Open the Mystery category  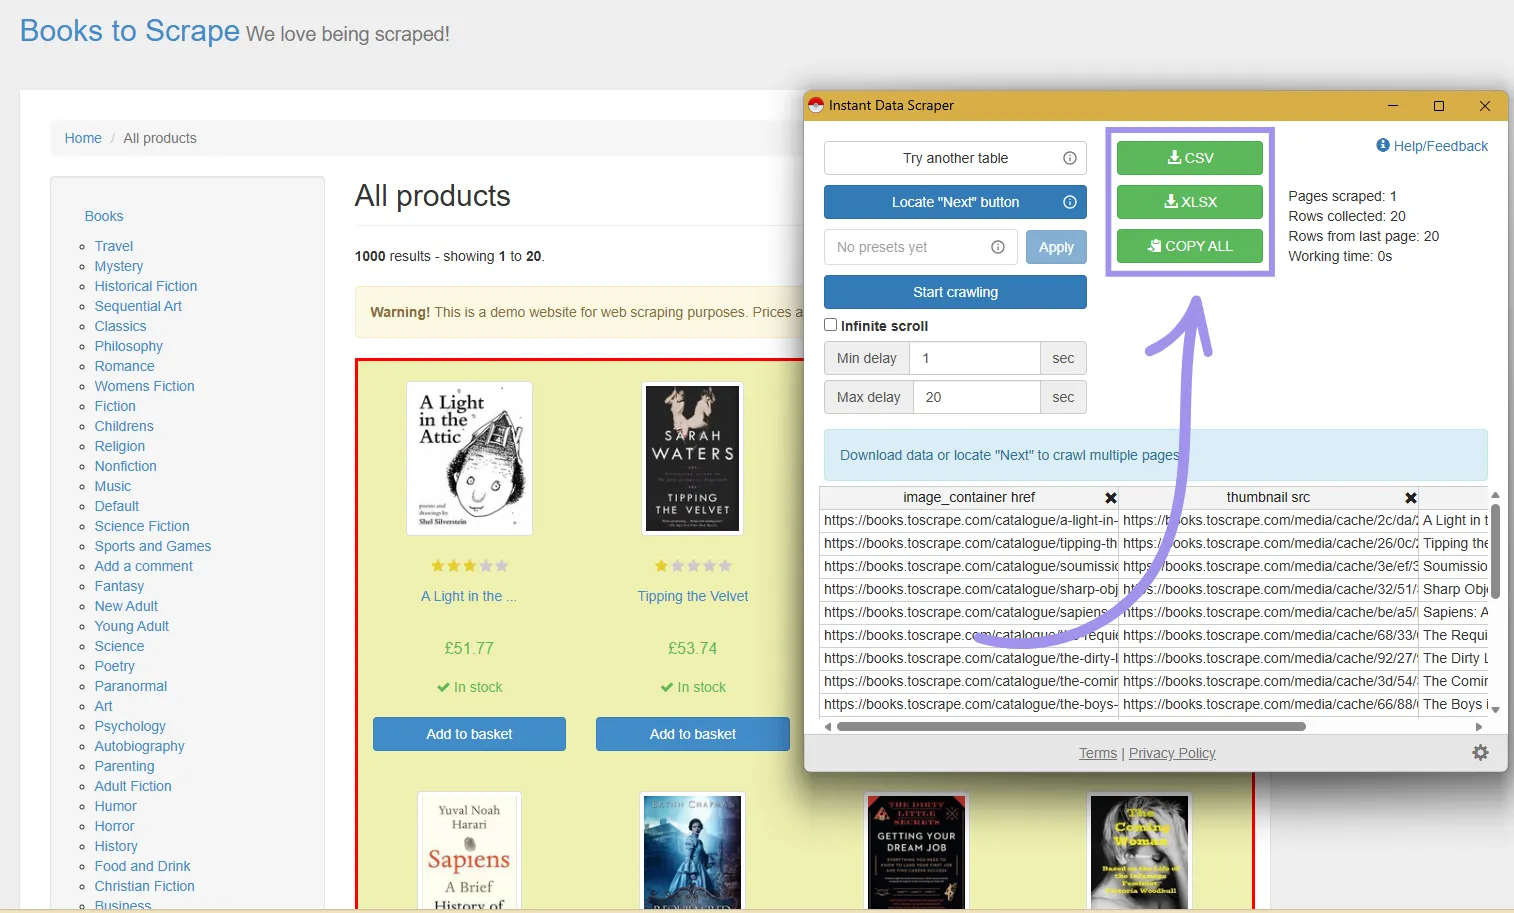click(x=119, y=266)
